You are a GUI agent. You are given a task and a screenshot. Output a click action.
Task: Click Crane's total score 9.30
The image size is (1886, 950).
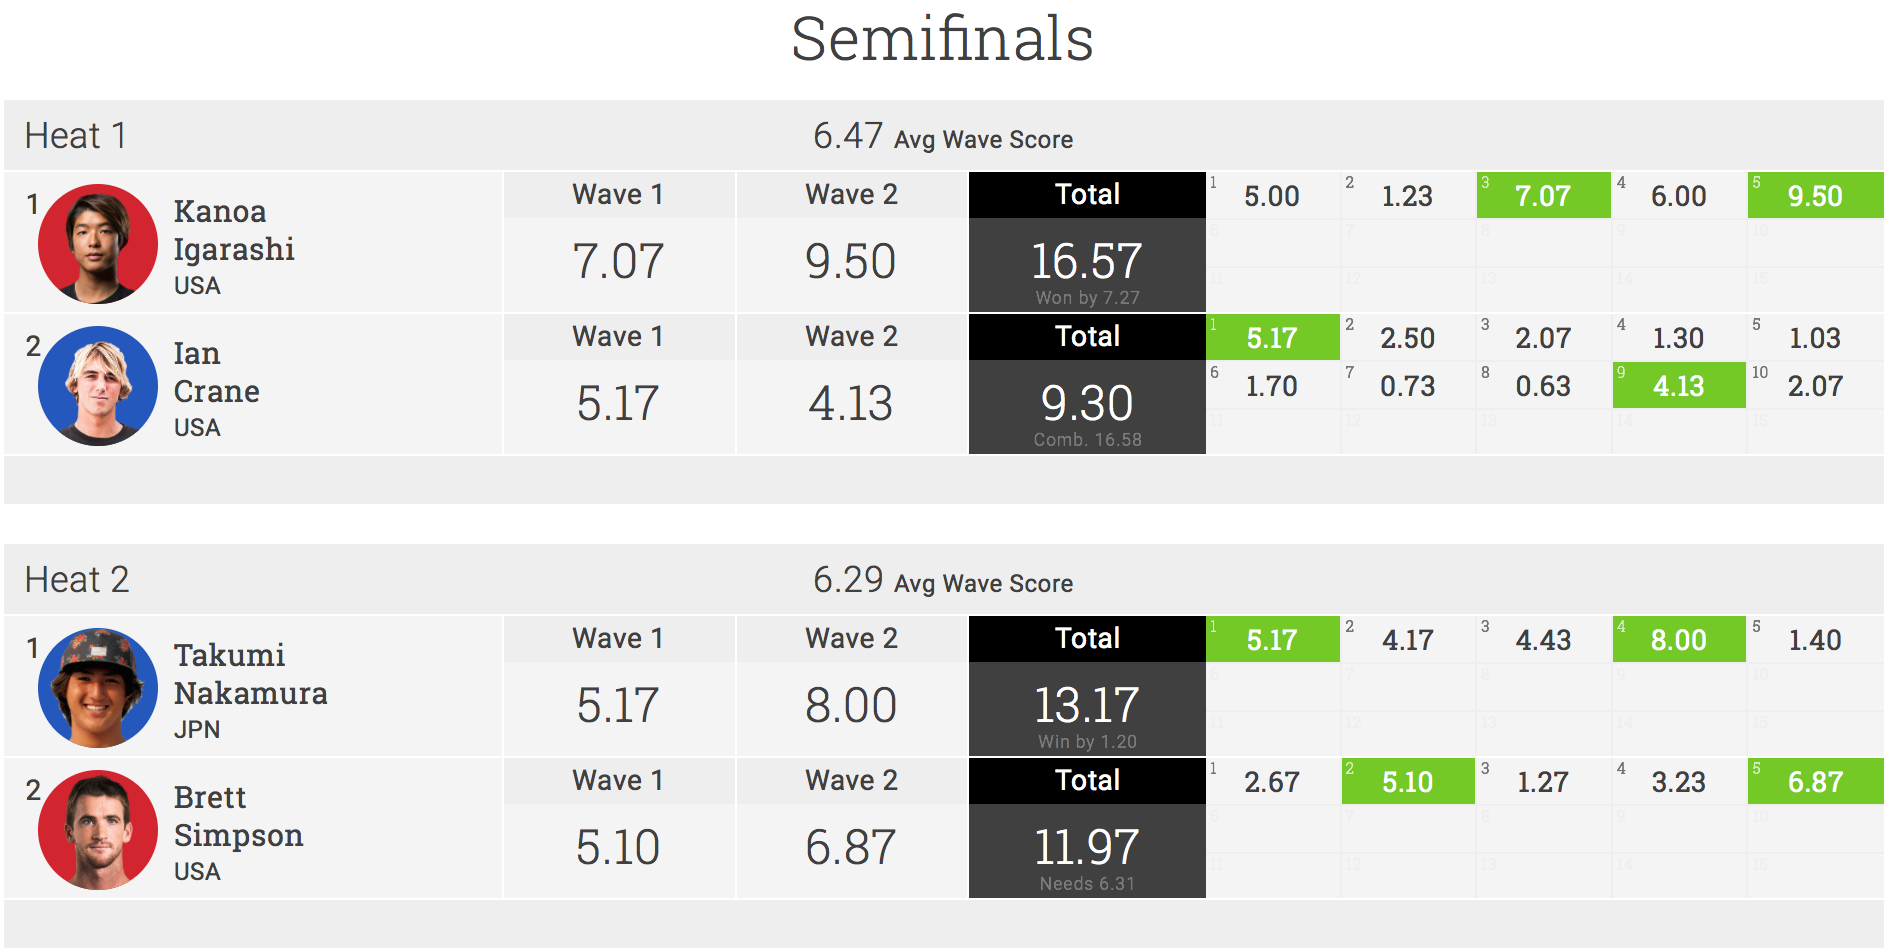(1087, 404)
